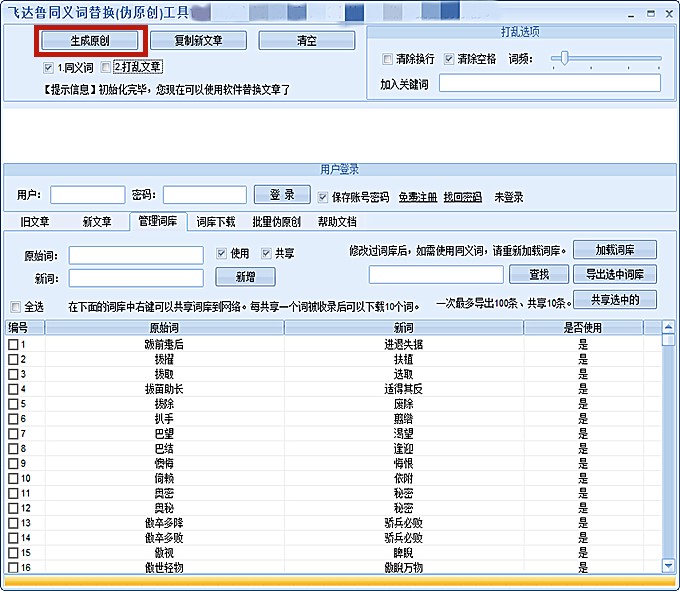
Task: Click the 查找 button
Action: click(x=539, y=274)
